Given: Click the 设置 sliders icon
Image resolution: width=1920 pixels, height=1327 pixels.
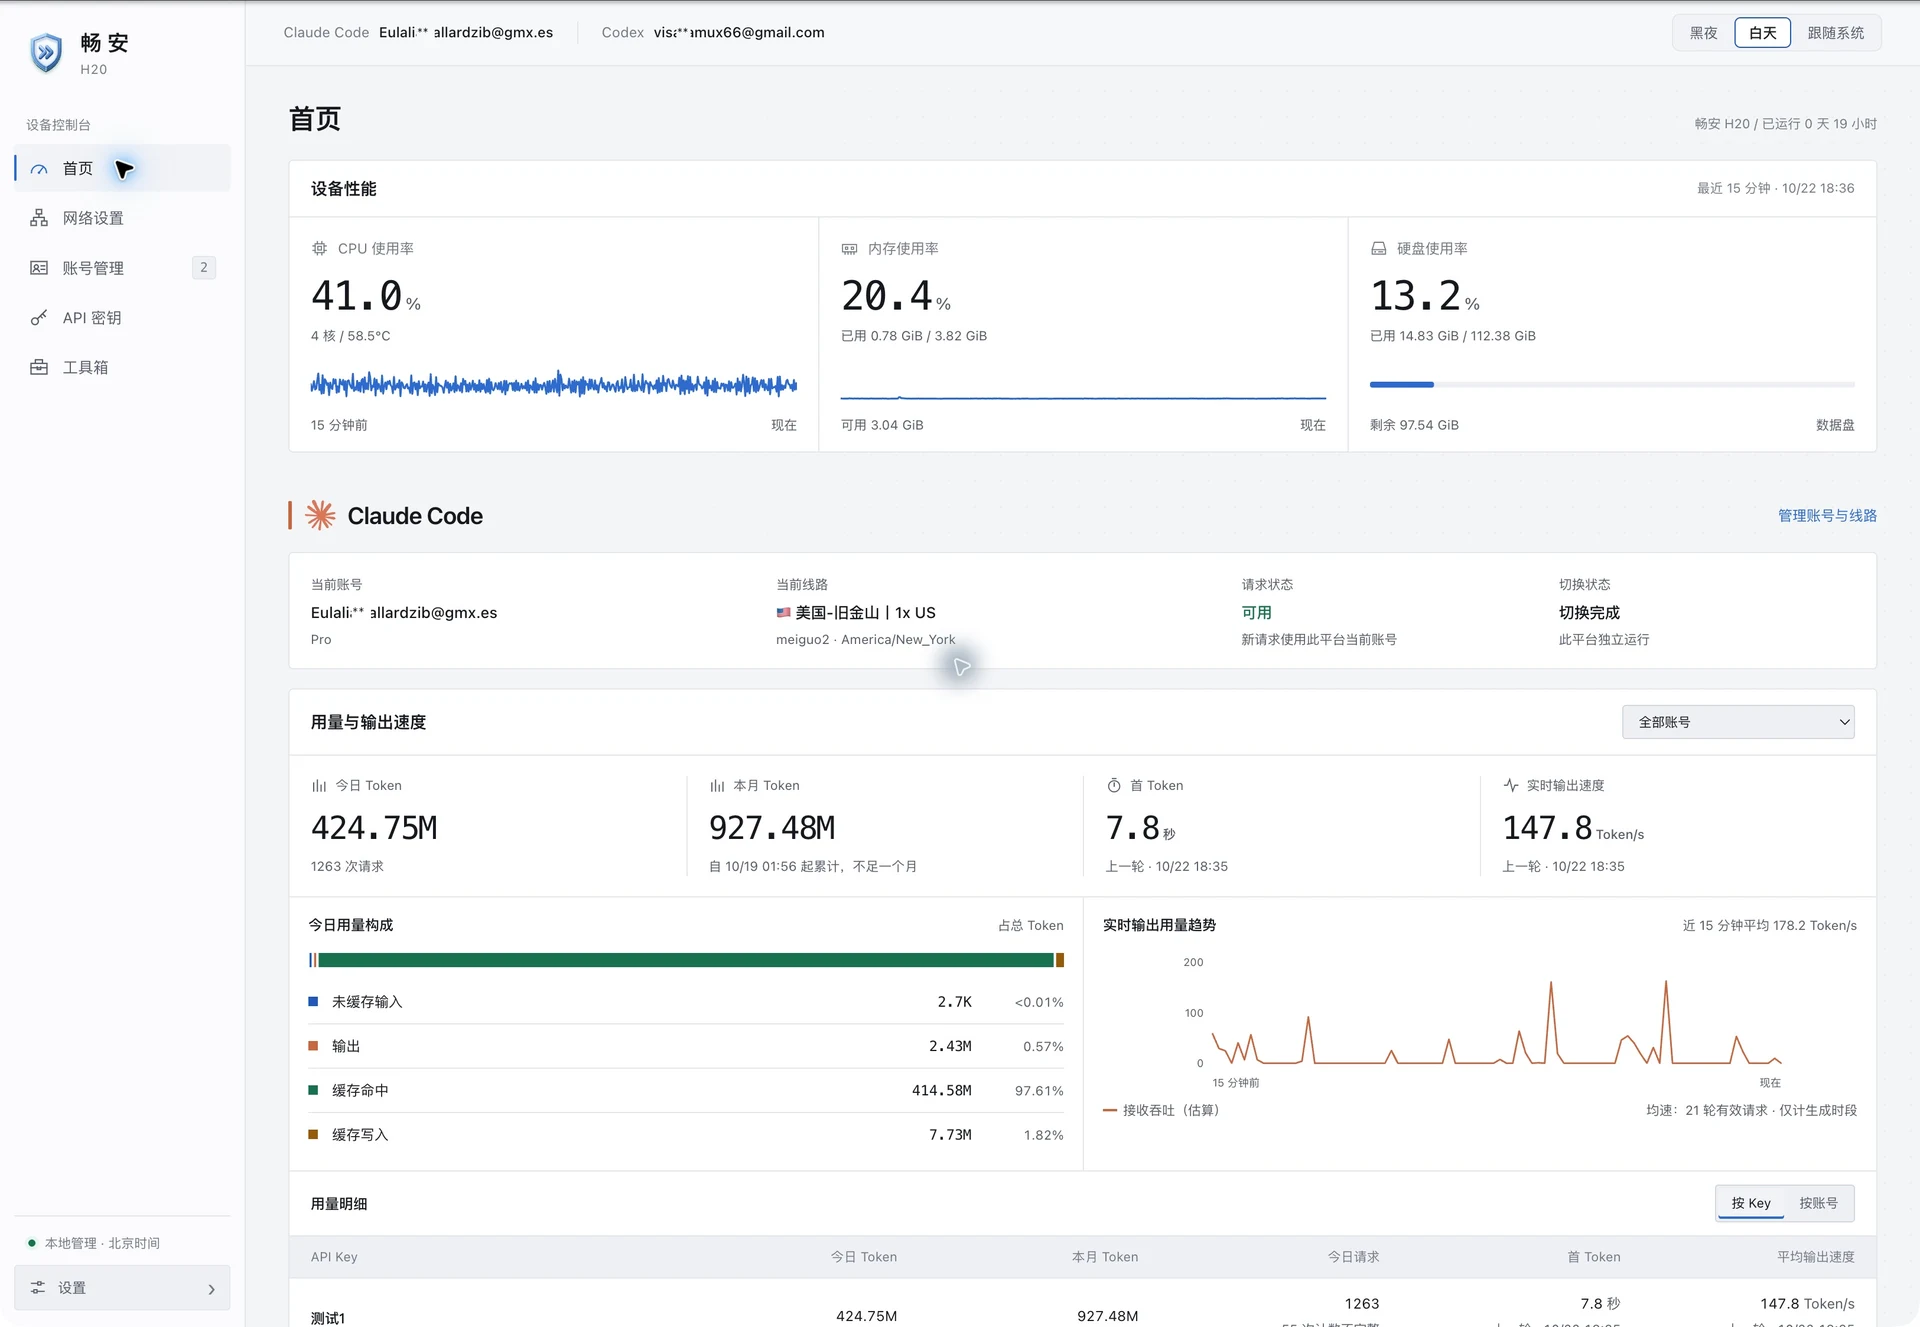Looking at the screenshot, I should pos(38,1288).
